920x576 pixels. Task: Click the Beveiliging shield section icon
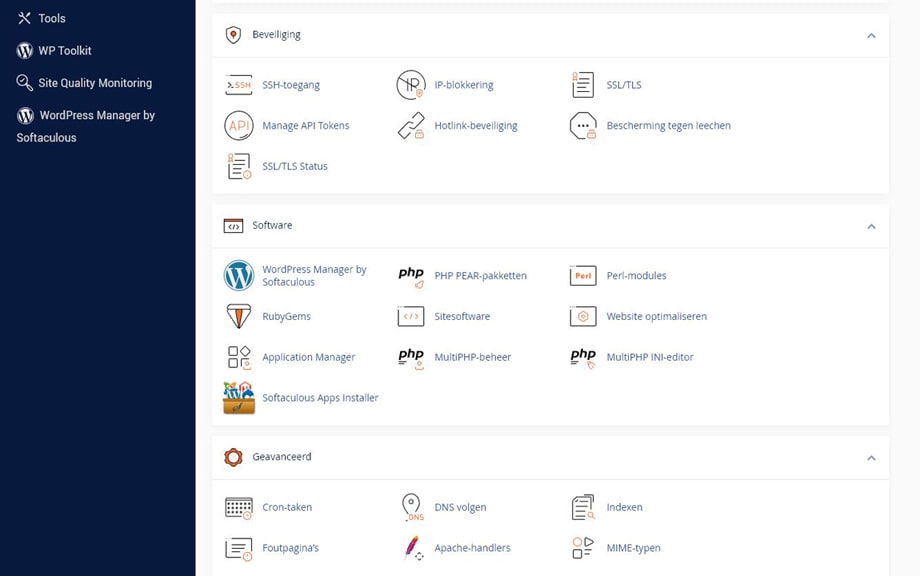click(233, 35)
